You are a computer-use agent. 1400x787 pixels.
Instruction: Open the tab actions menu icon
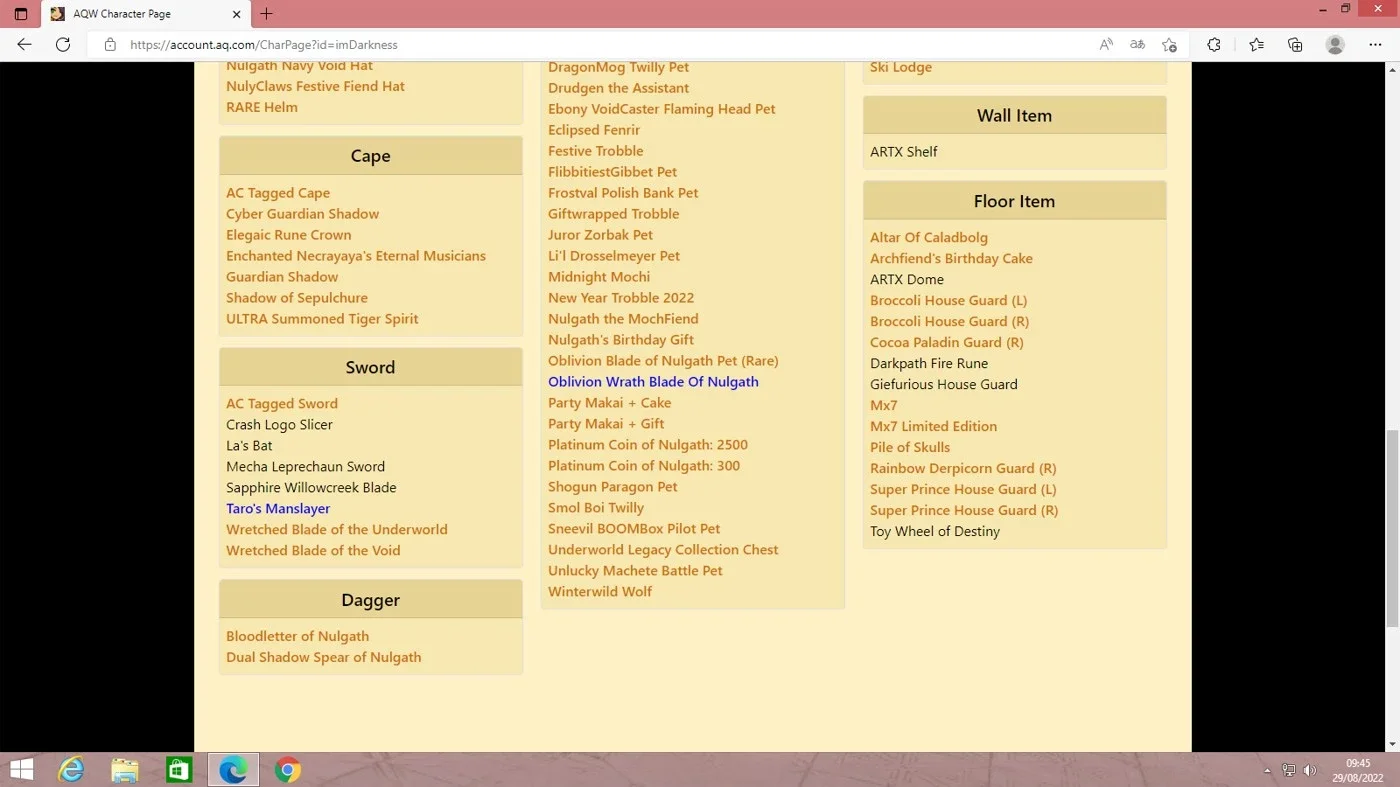click(x=21, y=14)
